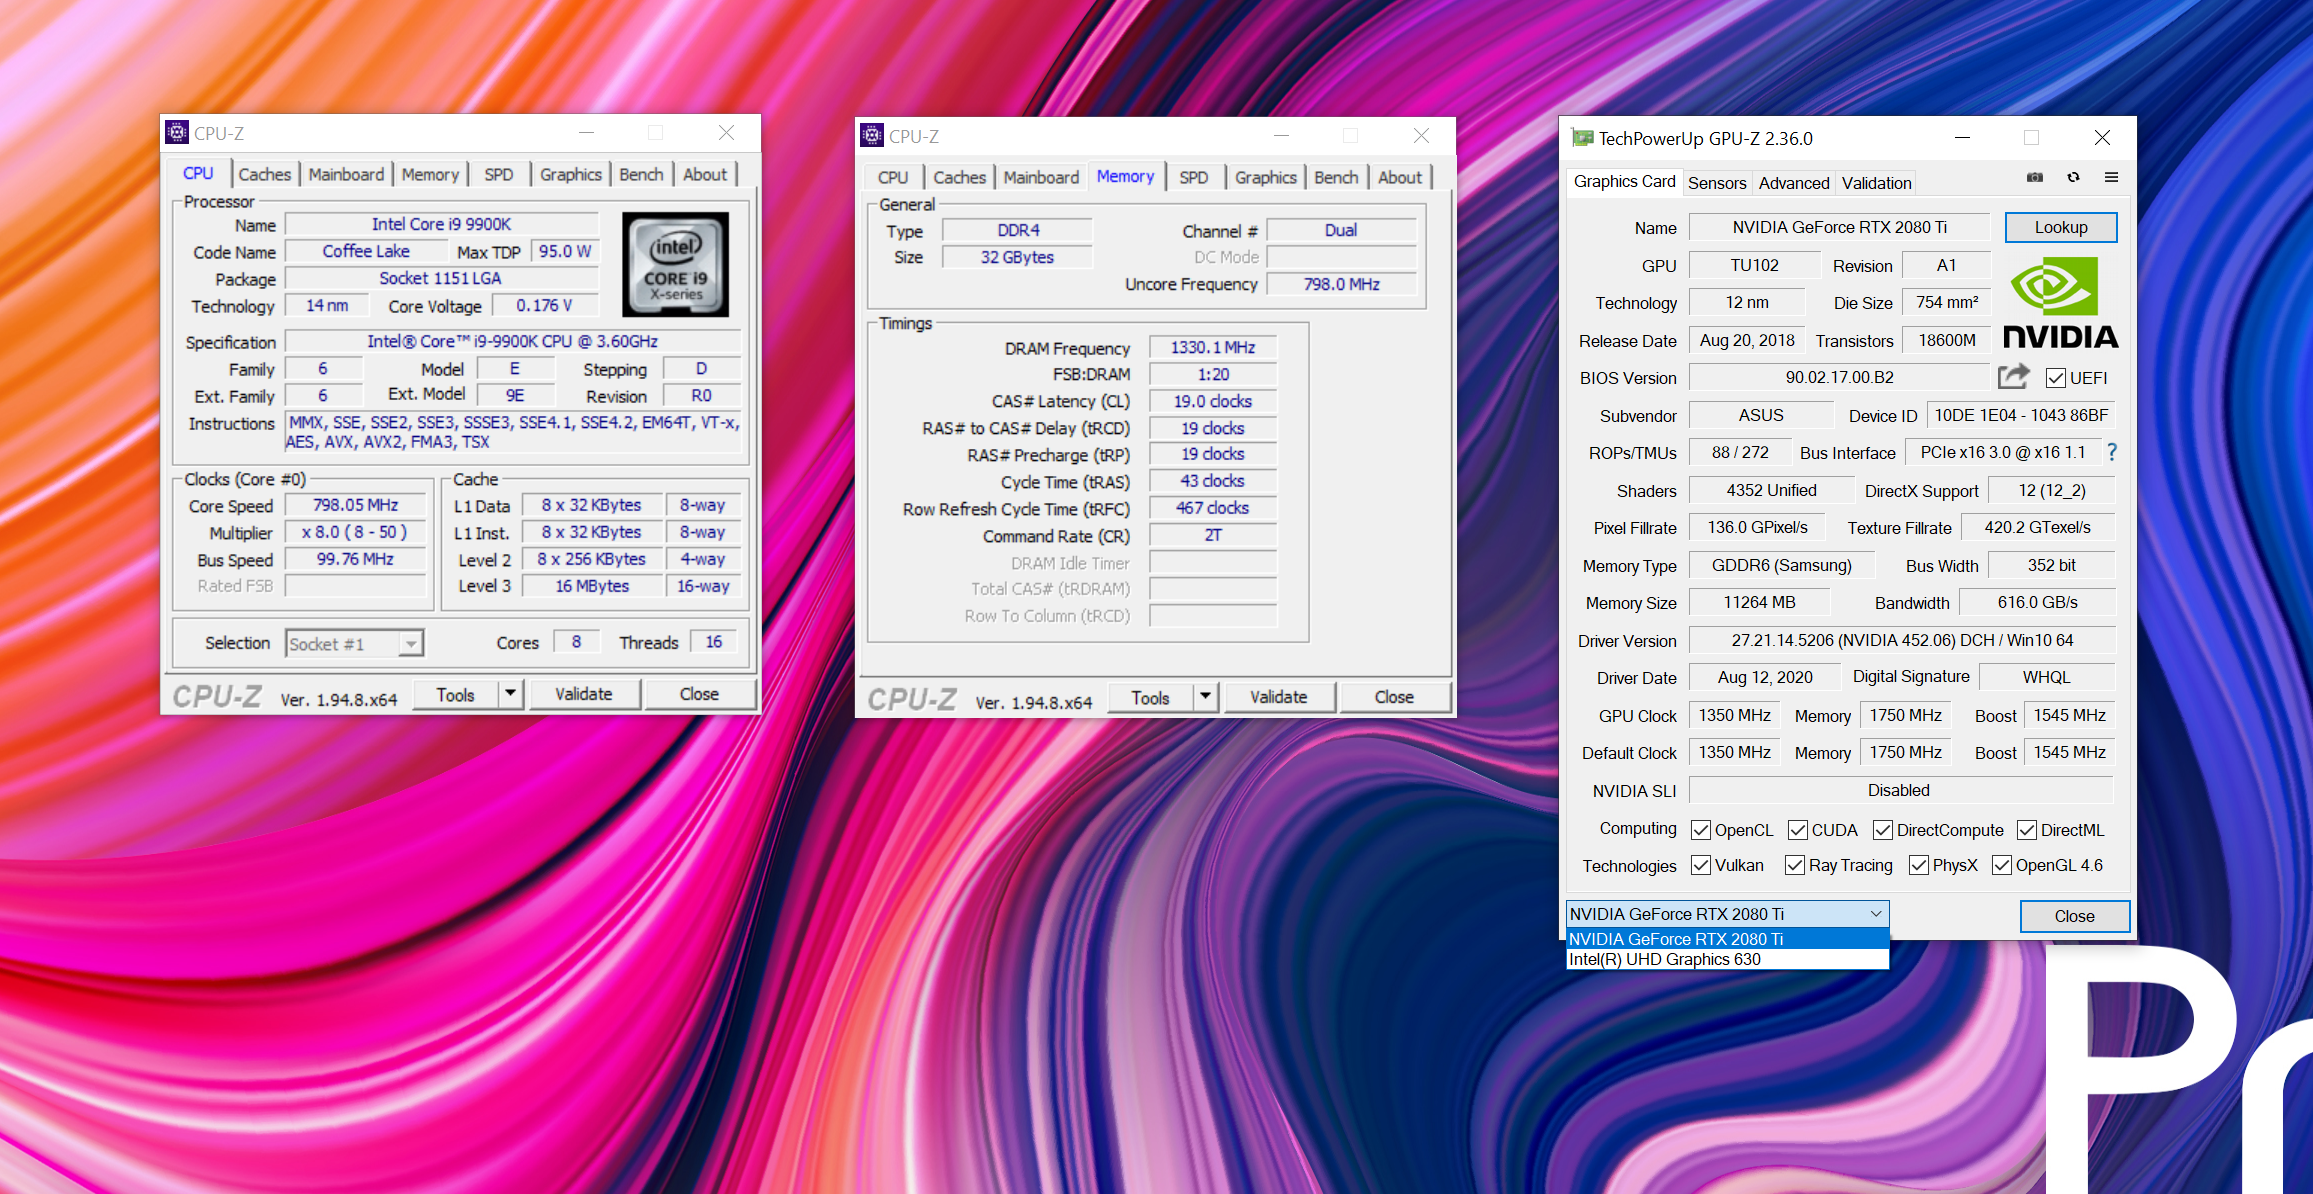The width and height of the screenshot is (2313, 1194).
Task: Click Validate in Memory CPU-Z window
Action: click(1279, 697)
